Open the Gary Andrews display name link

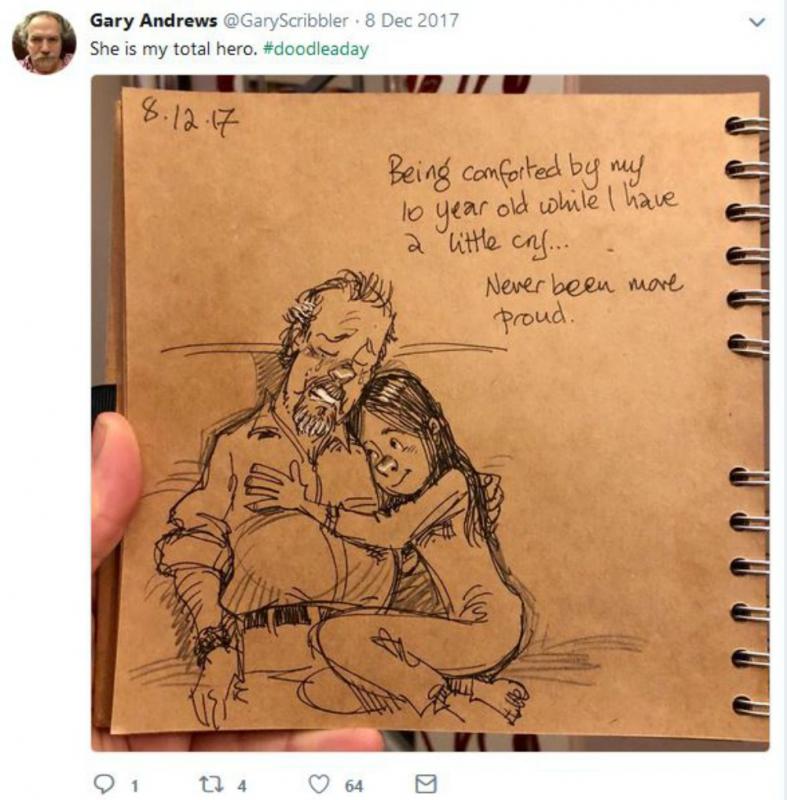154,21
